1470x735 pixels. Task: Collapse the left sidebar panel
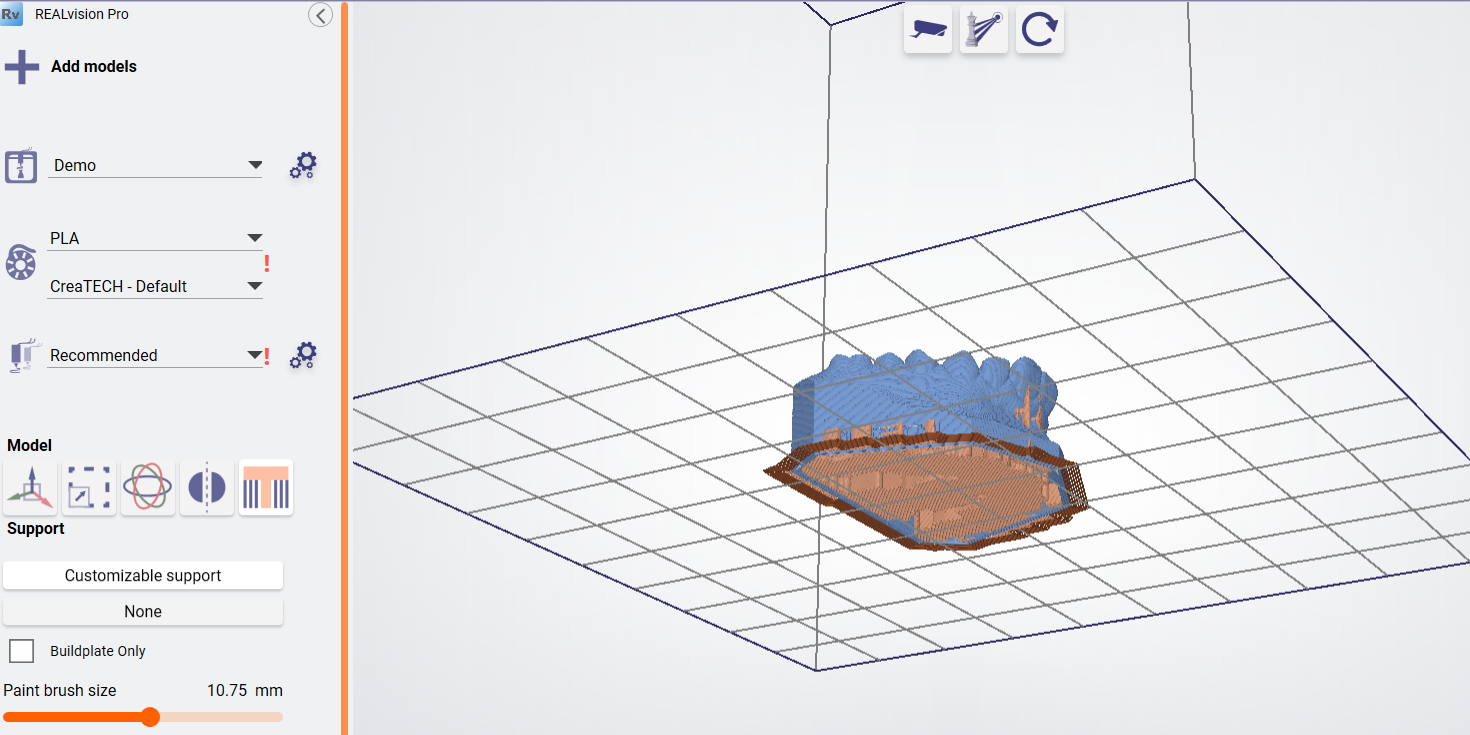[320, 15]
